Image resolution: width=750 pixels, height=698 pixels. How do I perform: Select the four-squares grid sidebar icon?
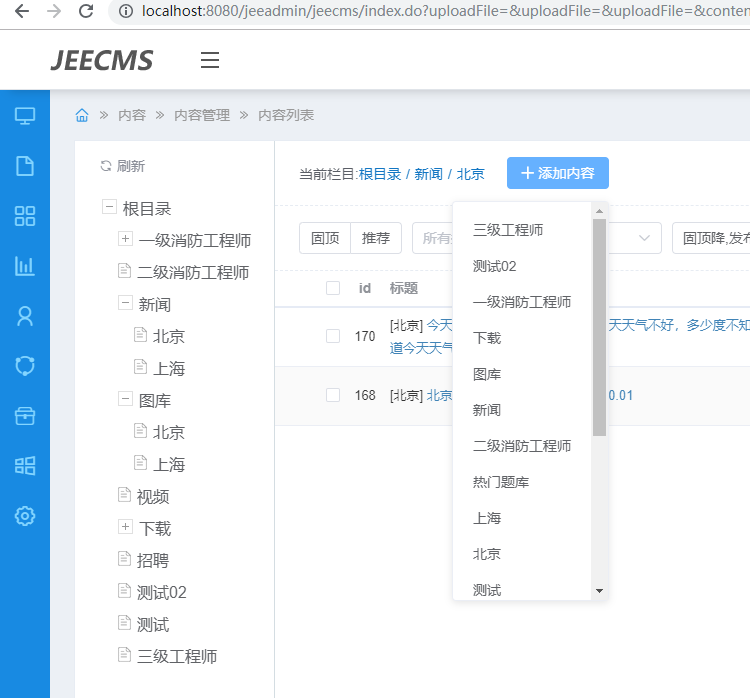pos(25,216)
